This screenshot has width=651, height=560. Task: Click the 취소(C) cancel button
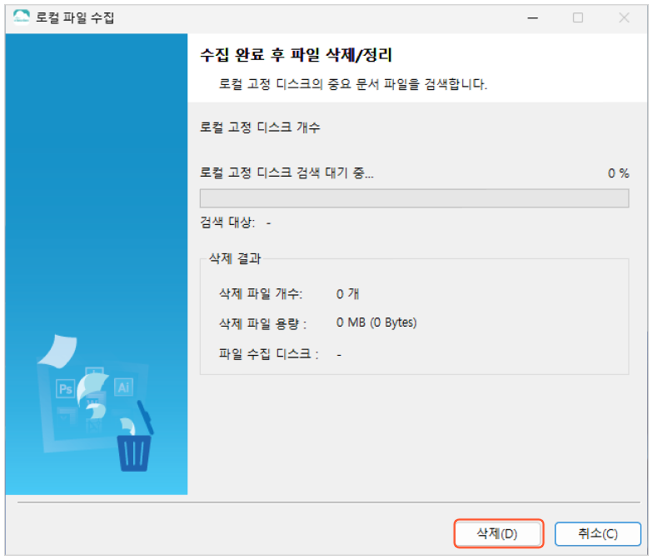pyautogui.click(x=598, y=533)
